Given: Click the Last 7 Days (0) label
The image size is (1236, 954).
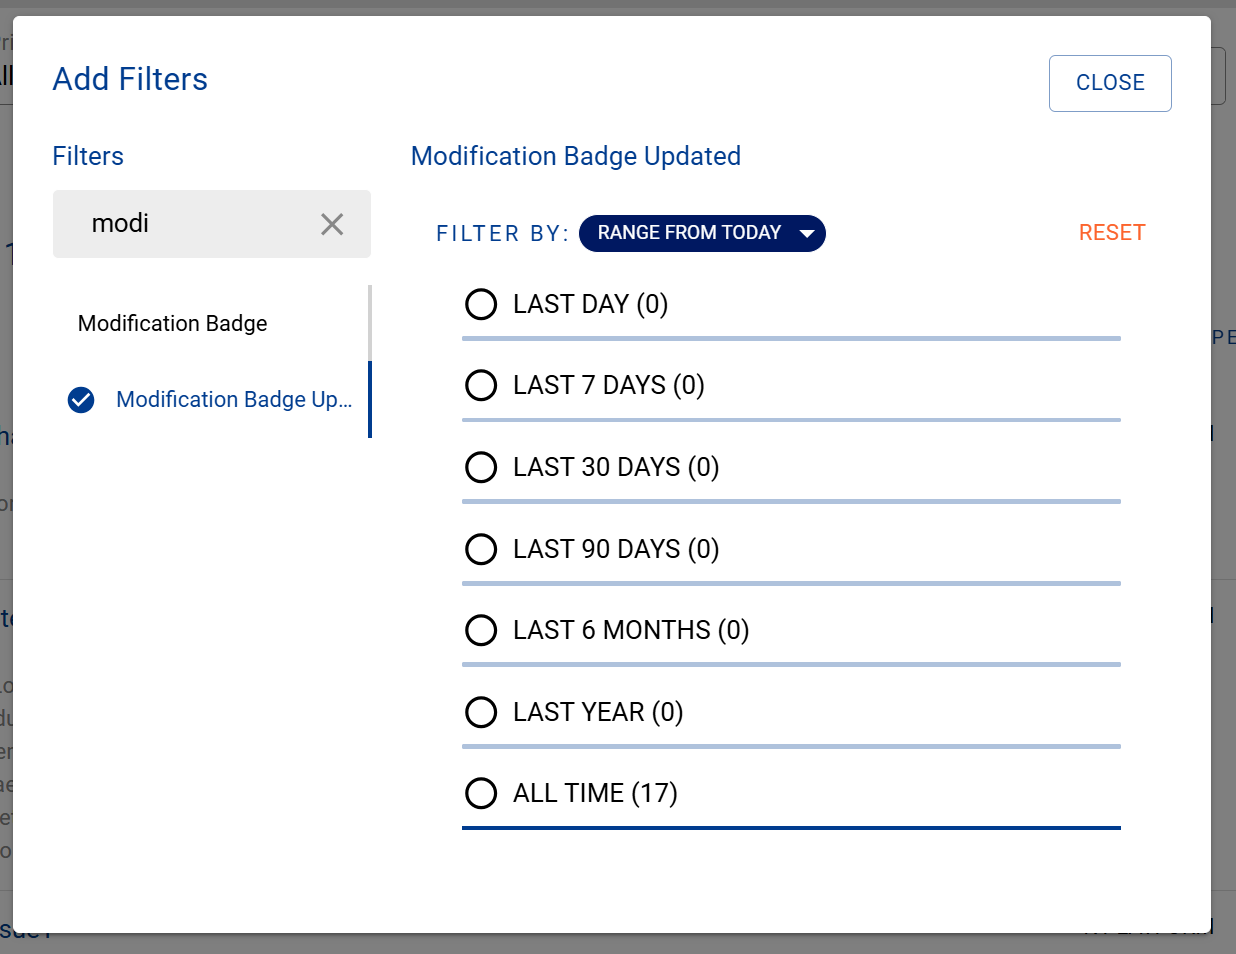Looking at the screenshot, I should click(x=609, y=385).
